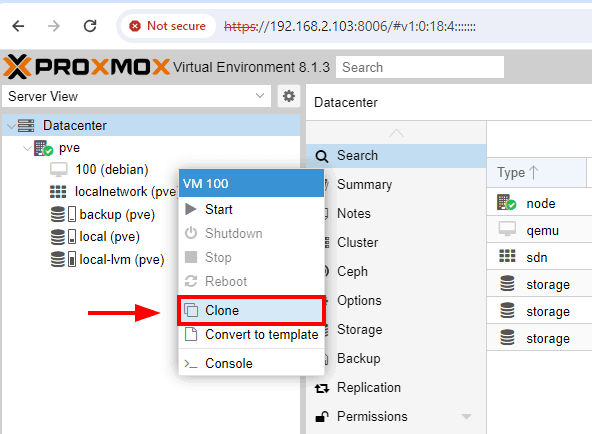Click the Proxmox logo
This screenshot has width=592, height=434.
click(x=86, y=67)
